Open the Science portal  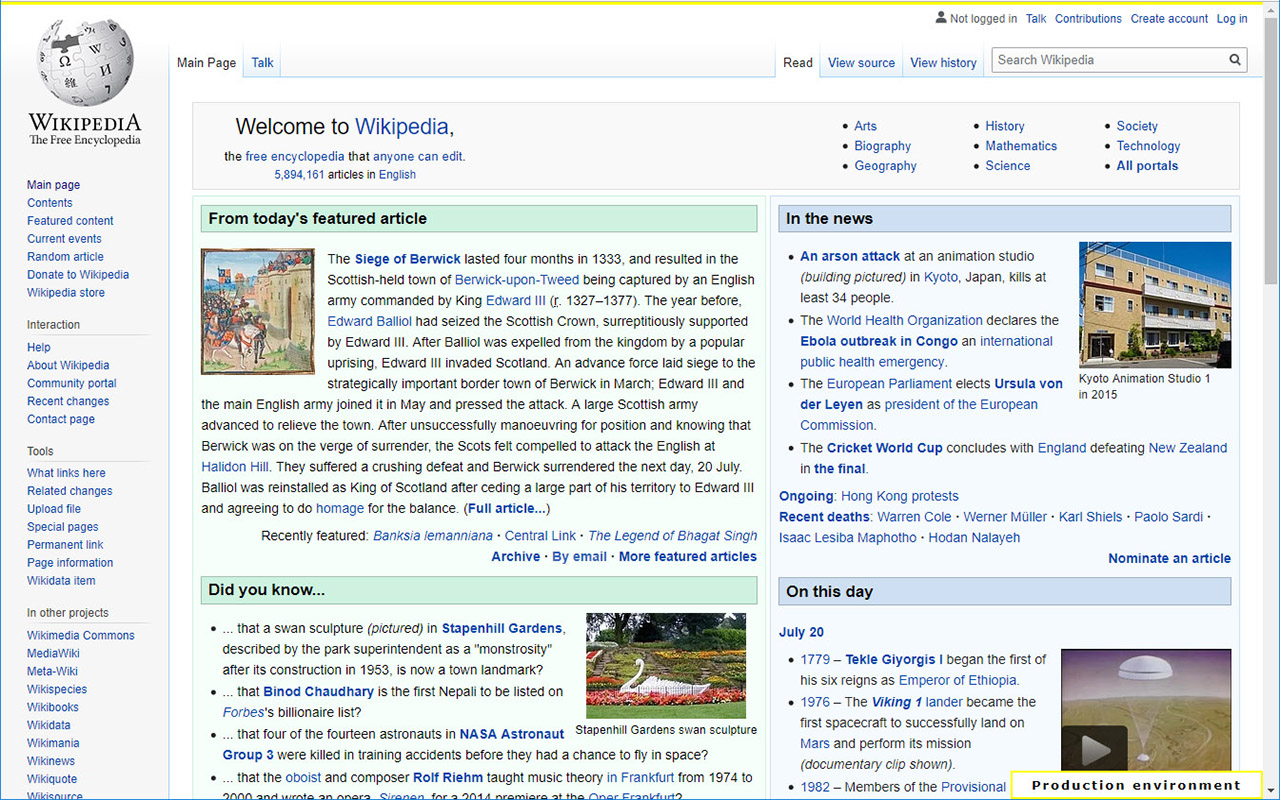click(1008, 166)
